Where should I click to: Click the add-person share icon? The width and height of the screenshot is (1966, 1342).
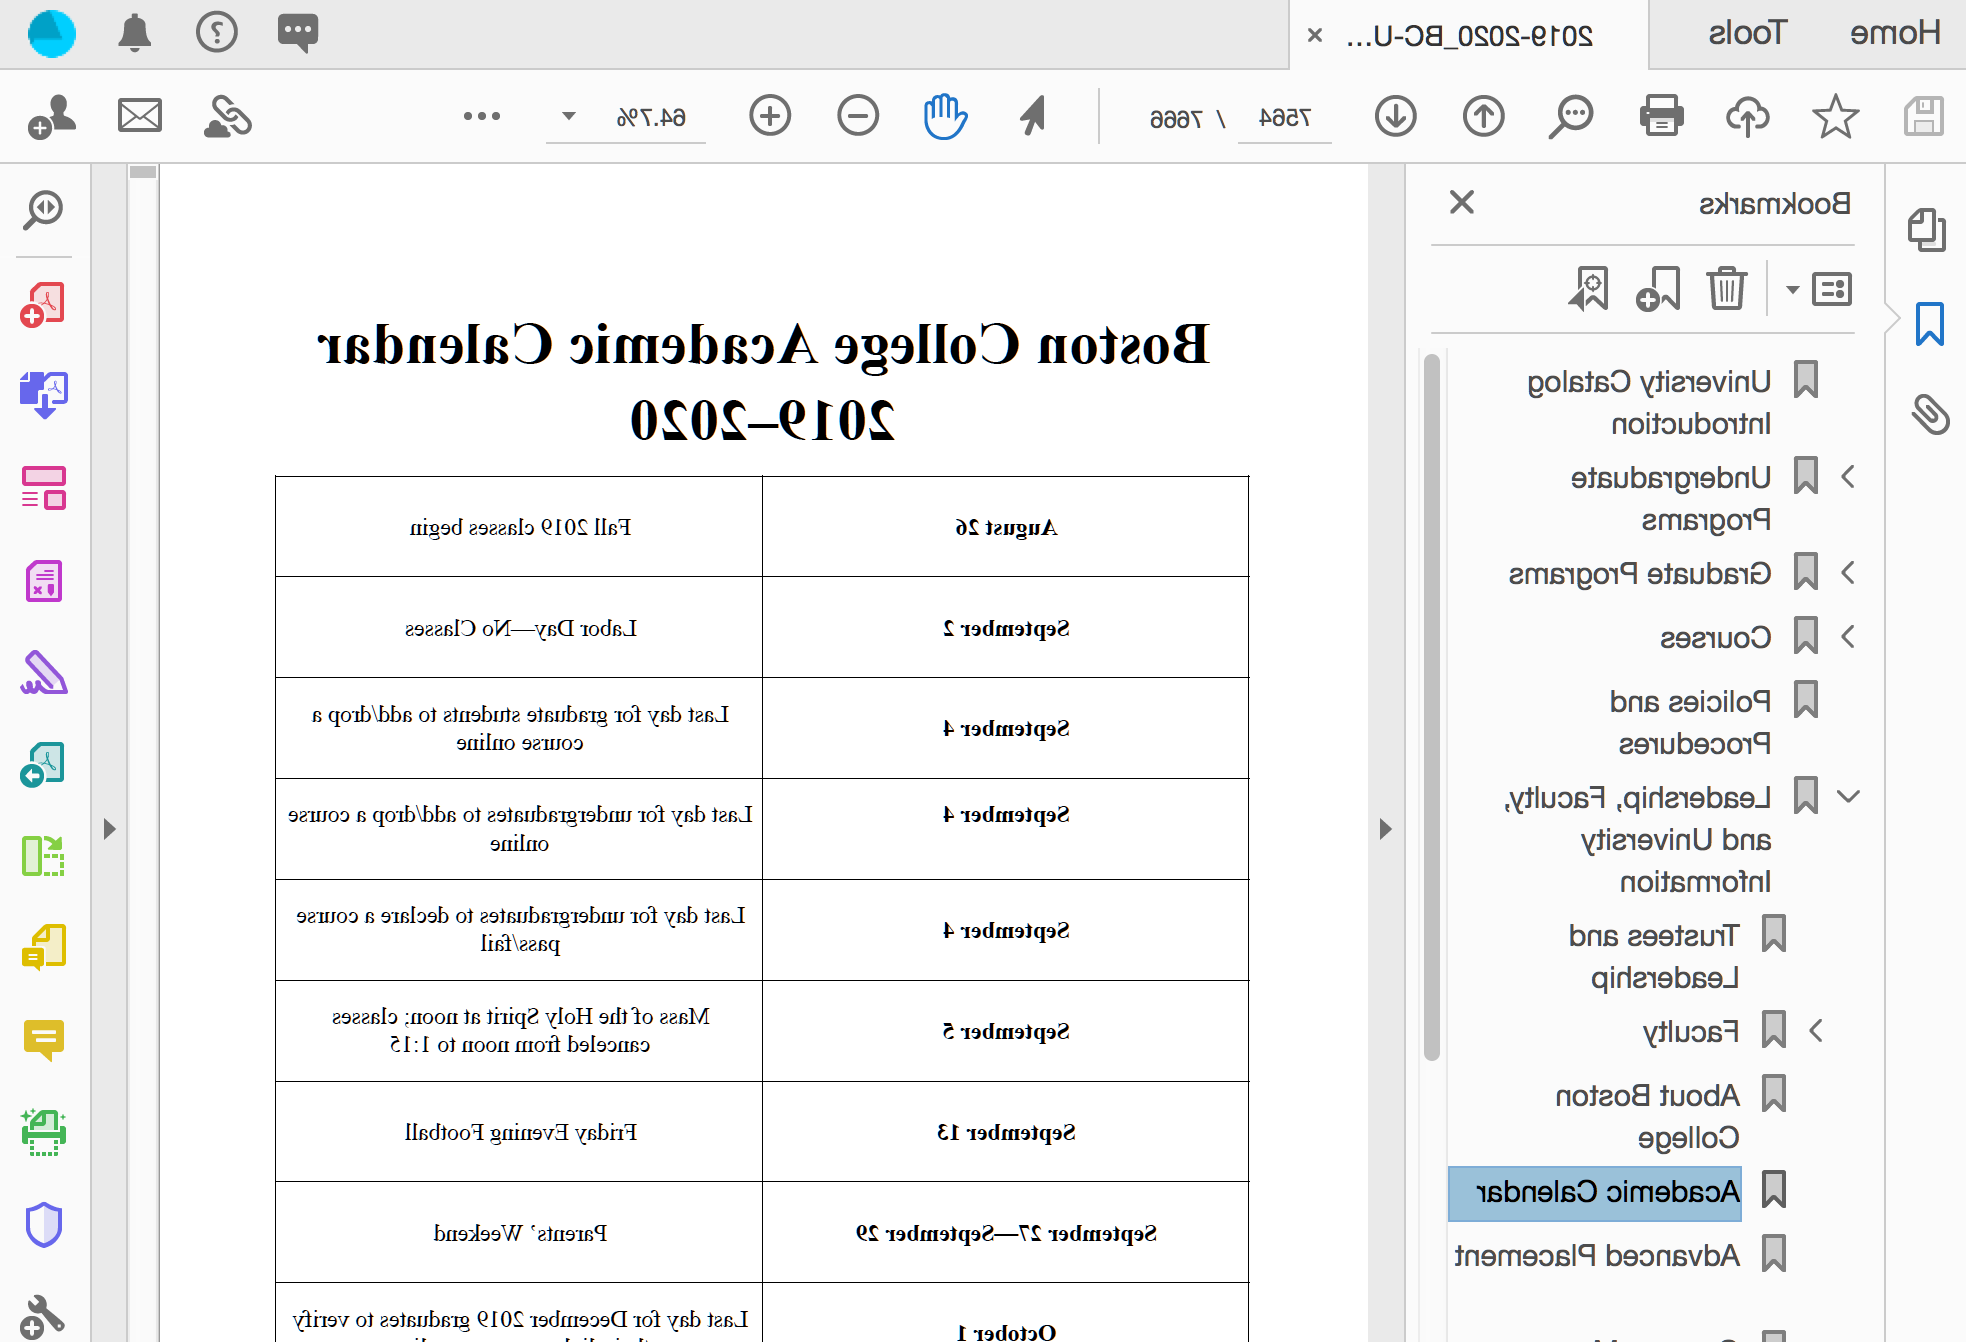(52, 116)
